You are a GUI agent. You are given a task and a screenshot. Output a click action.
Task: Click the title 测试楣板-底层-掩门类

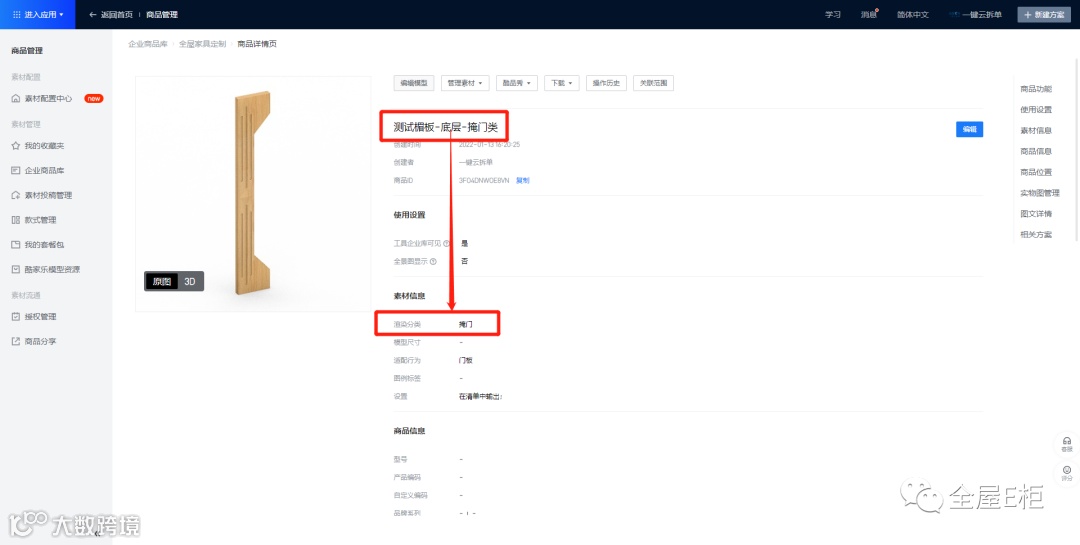pos(445,127)
